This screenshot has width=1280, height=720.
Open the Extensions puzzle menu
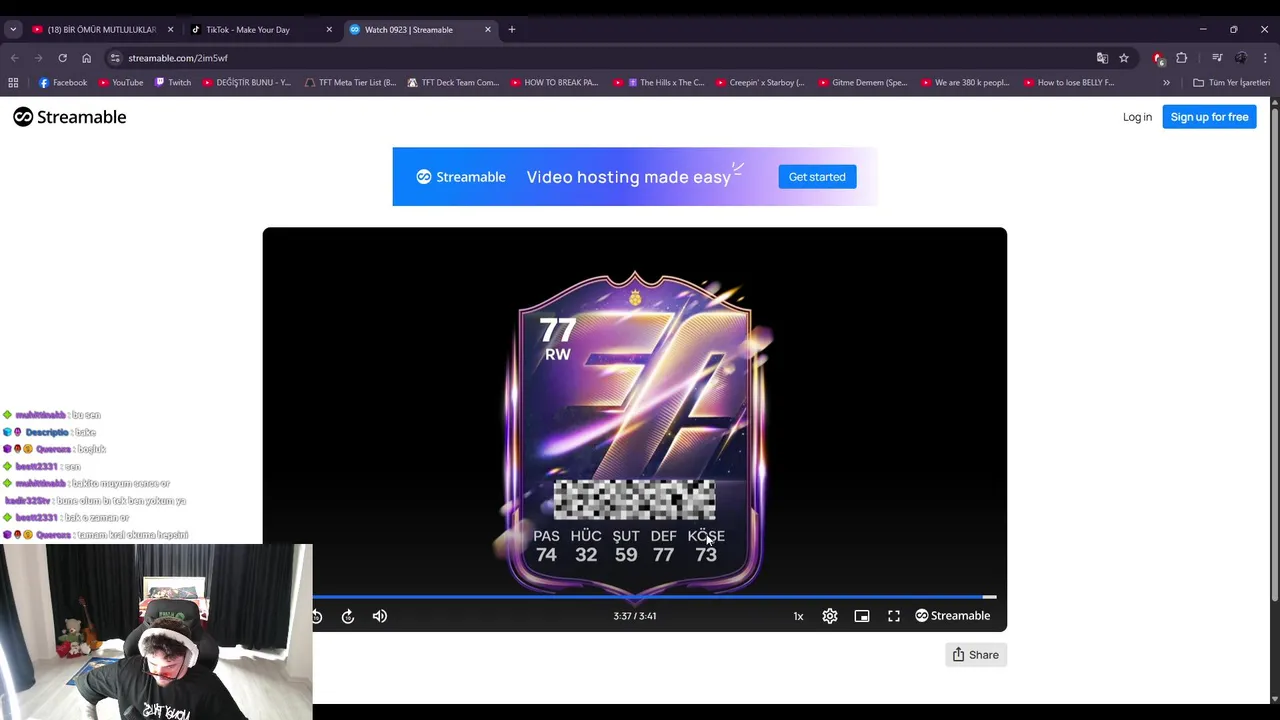click(1182, 58)
